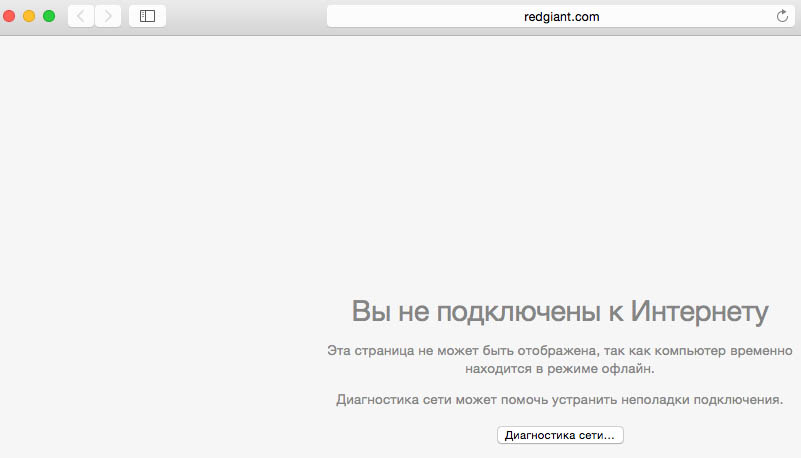Image resolution: width=801 pixels, height=458 pixels.
Task: Show the sidebar with the sidebar icon
Action: 147,16
